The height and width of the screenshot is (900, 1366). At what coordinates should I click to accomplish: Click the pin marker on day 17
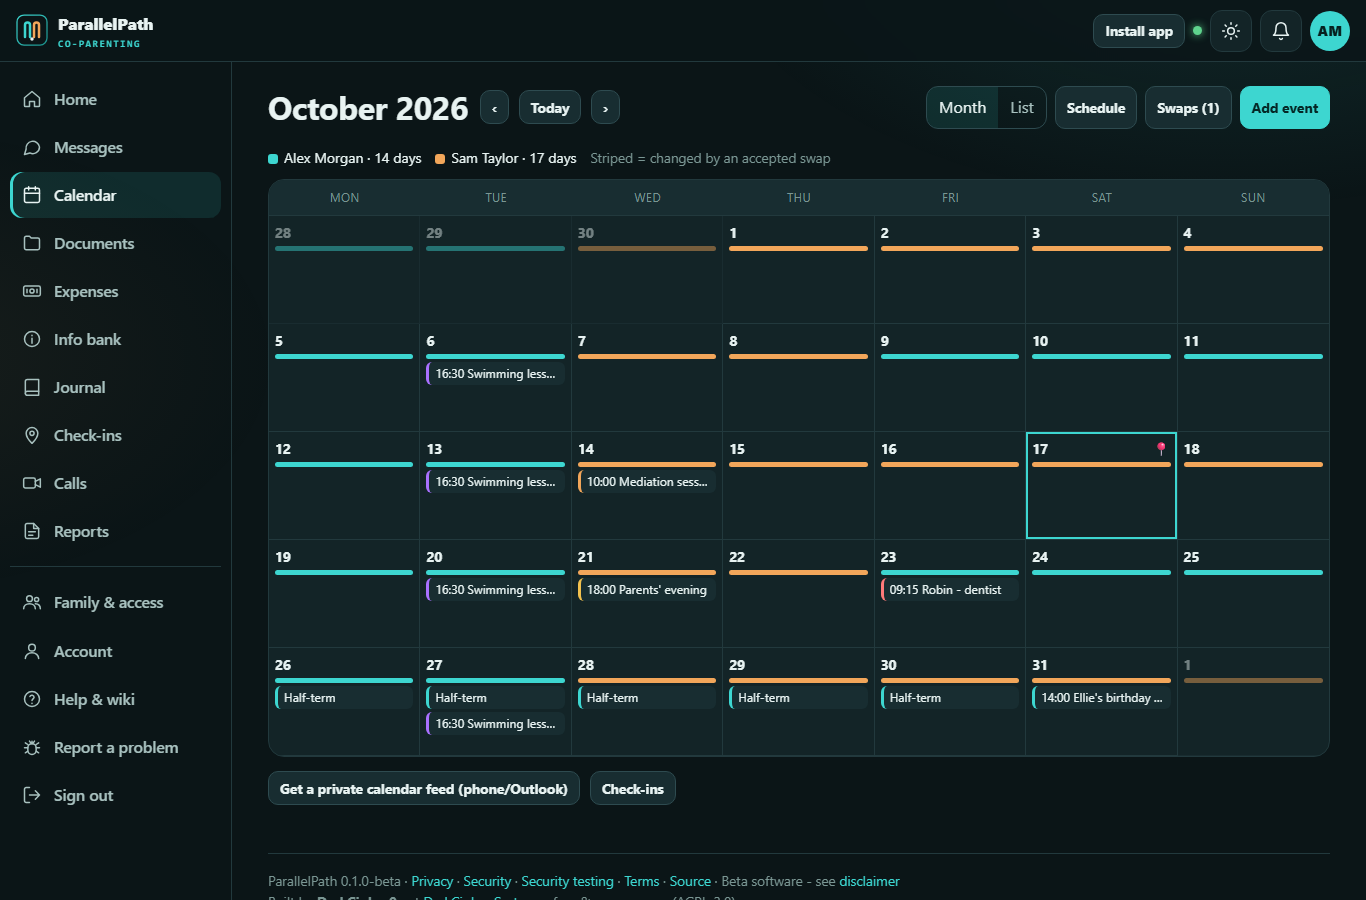click(x=1161, y=448)
